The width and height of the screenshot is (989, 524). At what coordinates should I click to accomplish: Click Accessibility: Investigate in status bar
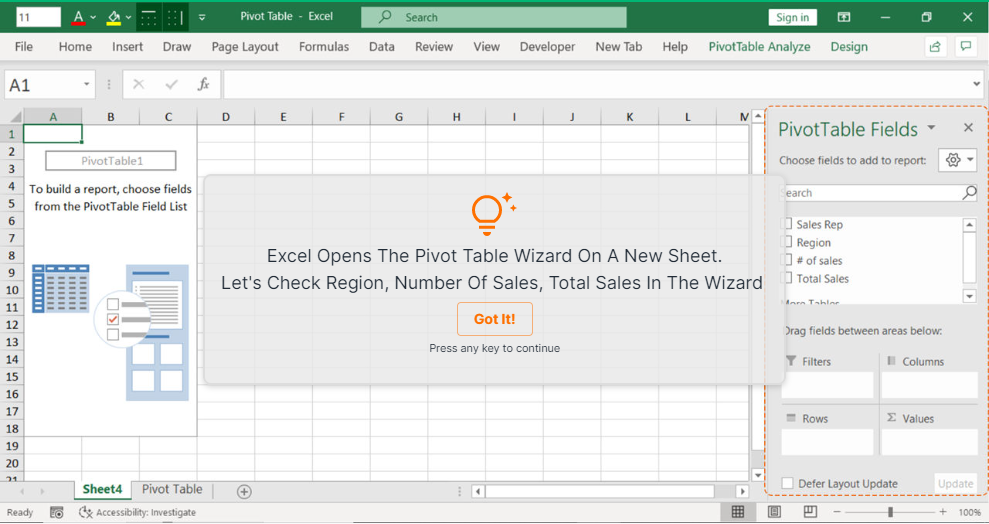(x=138, y=513)
